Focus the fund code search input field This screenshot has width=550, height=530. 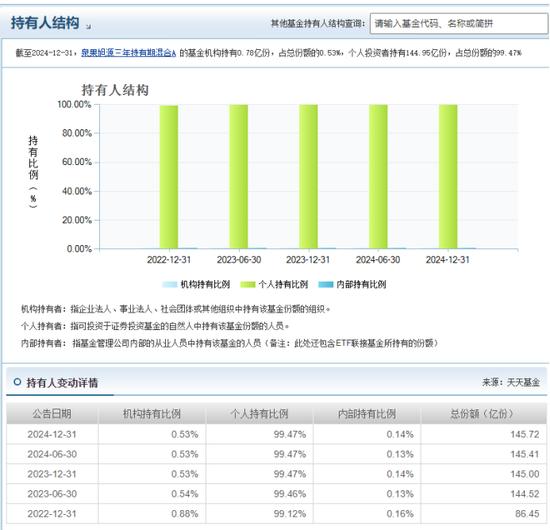point(459,24)
